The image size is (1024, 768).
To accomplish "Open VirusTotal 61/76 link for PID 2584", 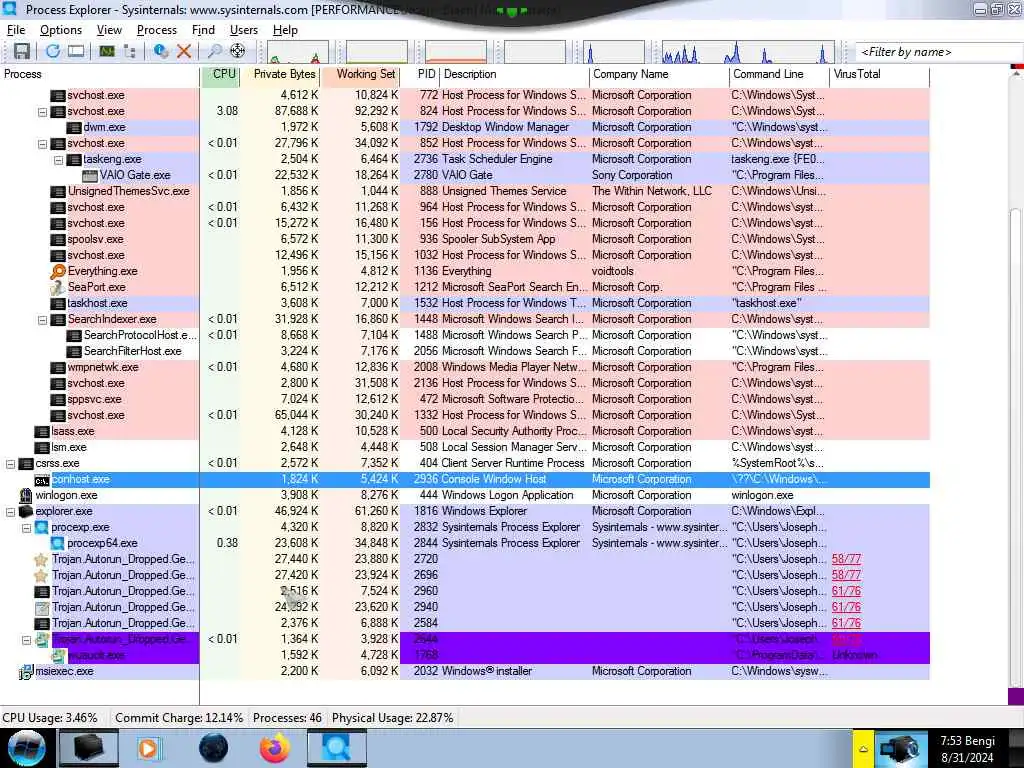I will 846,623.
